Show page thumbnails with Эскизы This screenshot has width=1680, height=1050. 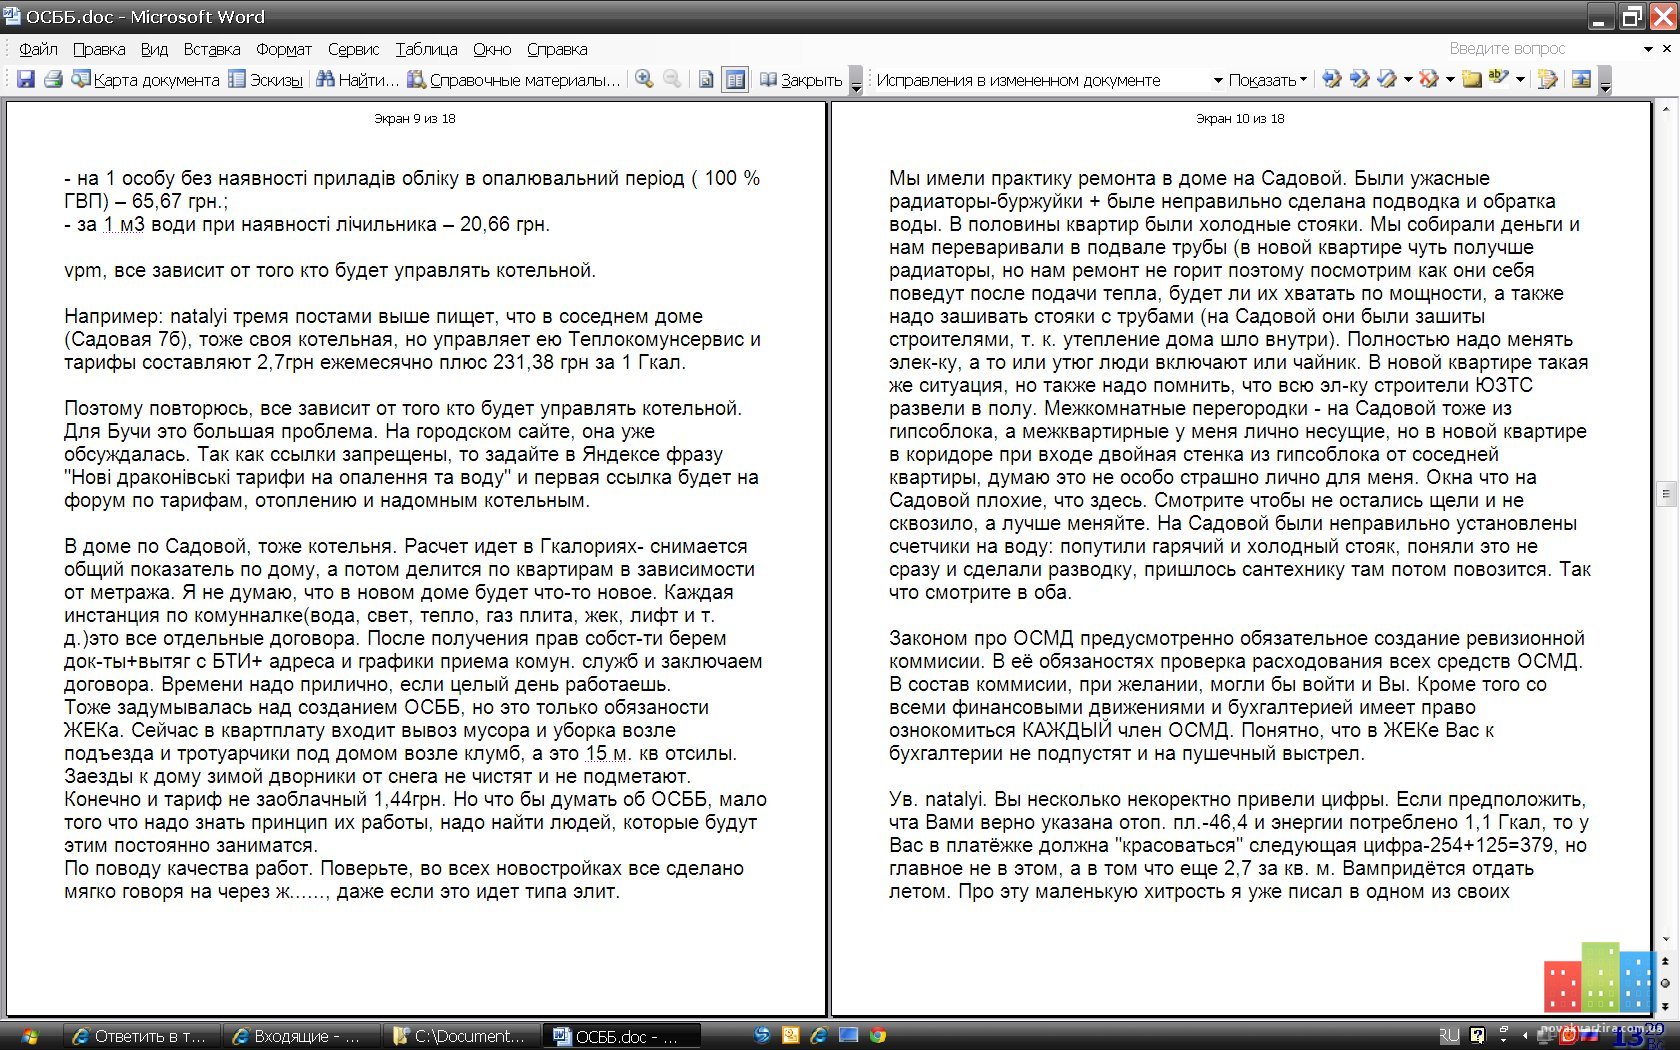265,79
